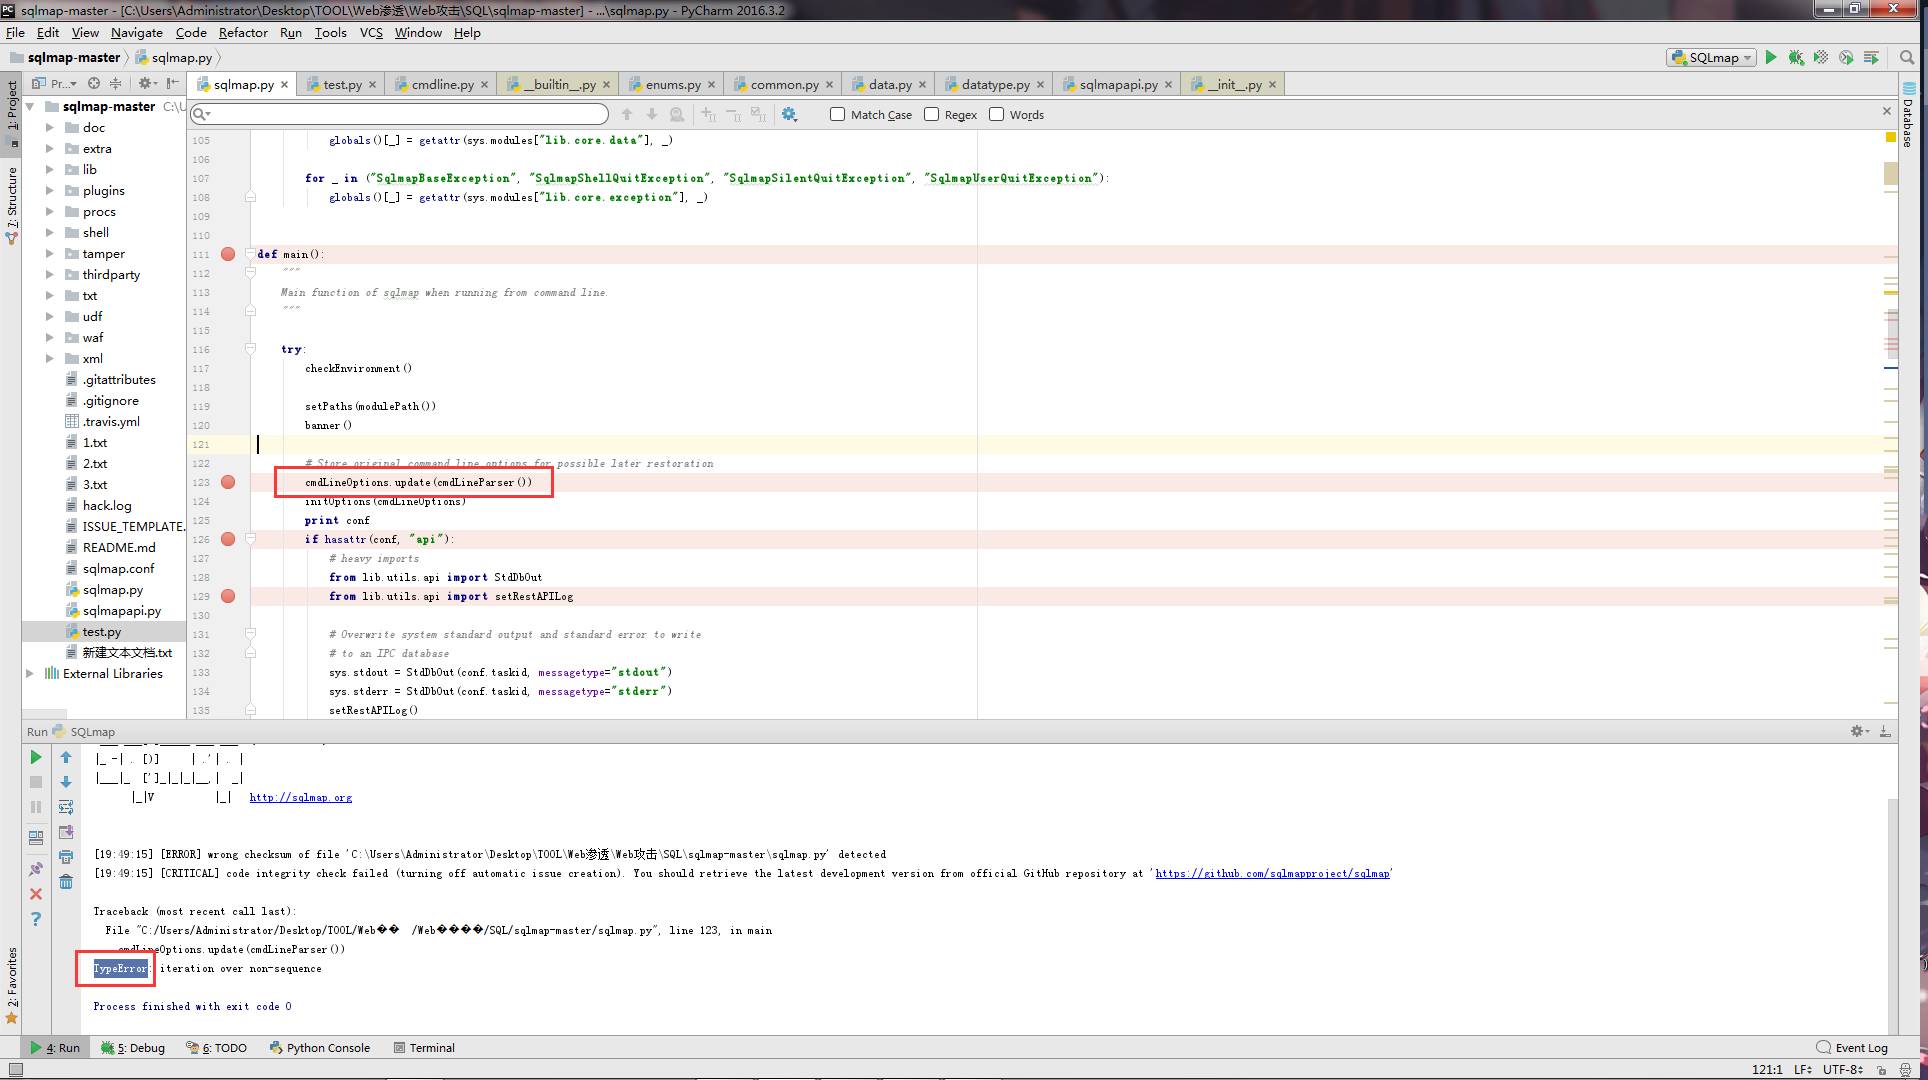Toggle breakpoint on line 126

coord(228,539)
